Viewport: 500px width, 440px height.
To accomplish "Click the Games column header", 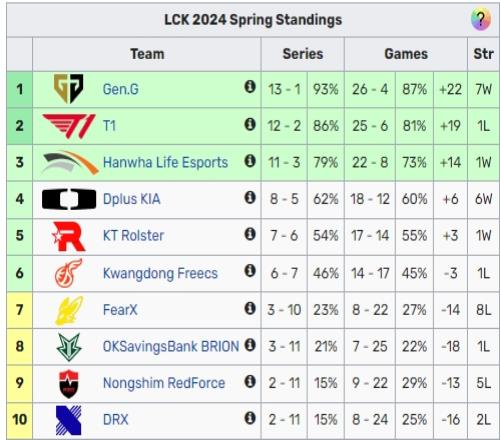I will pos(406,54).
